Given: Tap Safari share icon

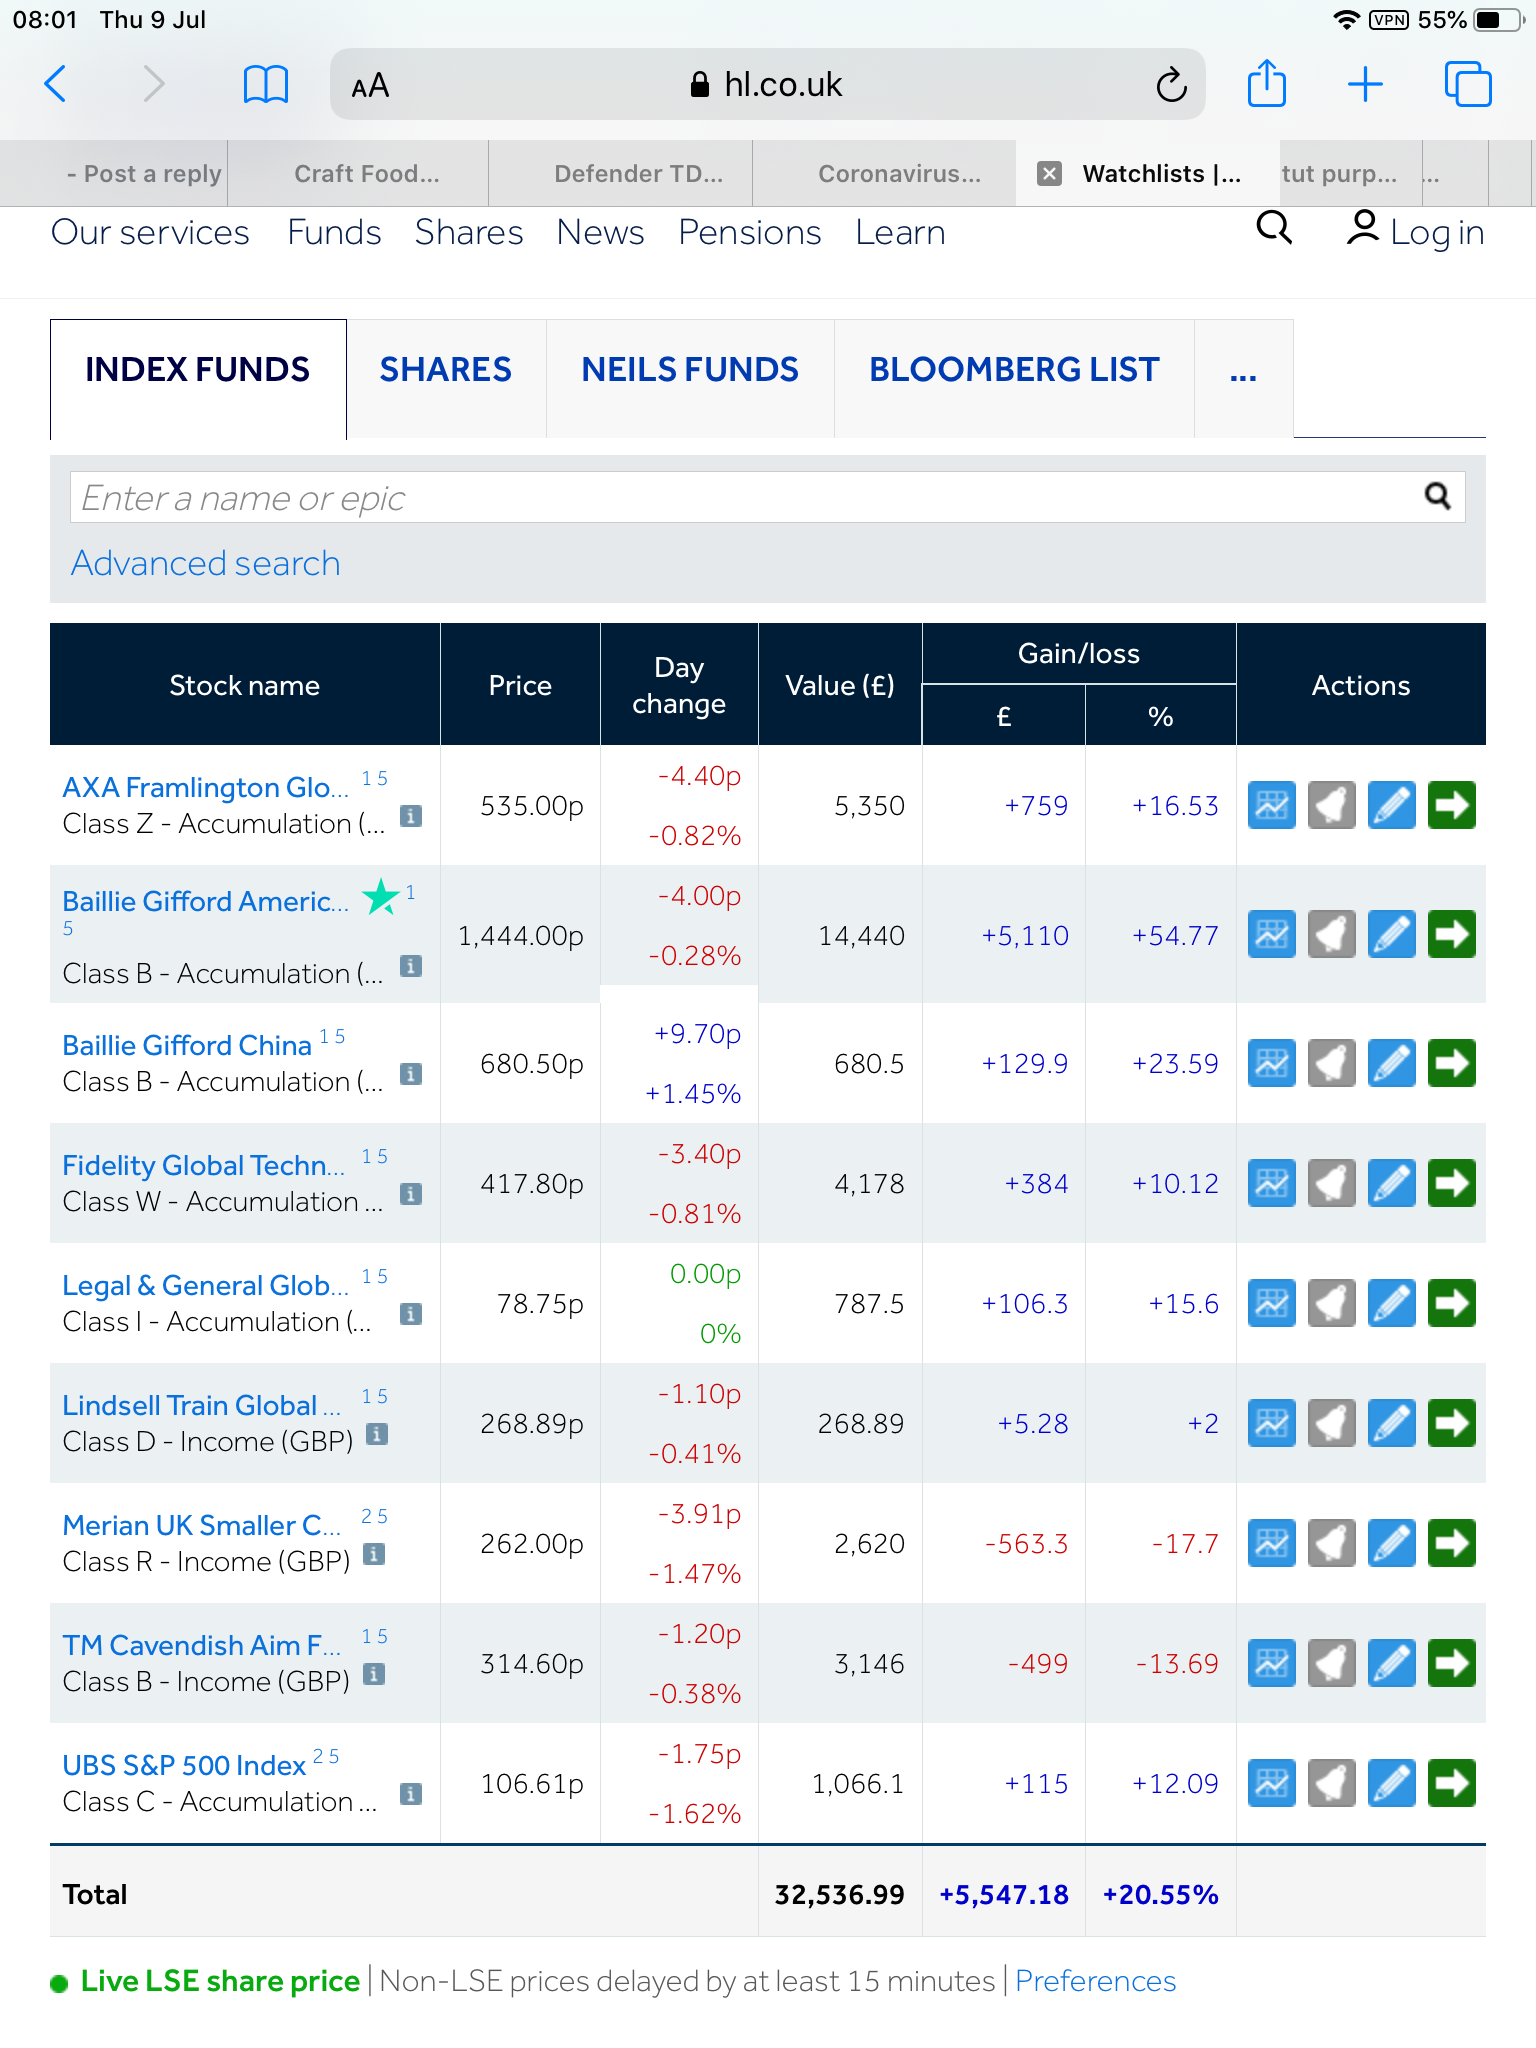Looking at the screenshot, I should (1266, 85).
